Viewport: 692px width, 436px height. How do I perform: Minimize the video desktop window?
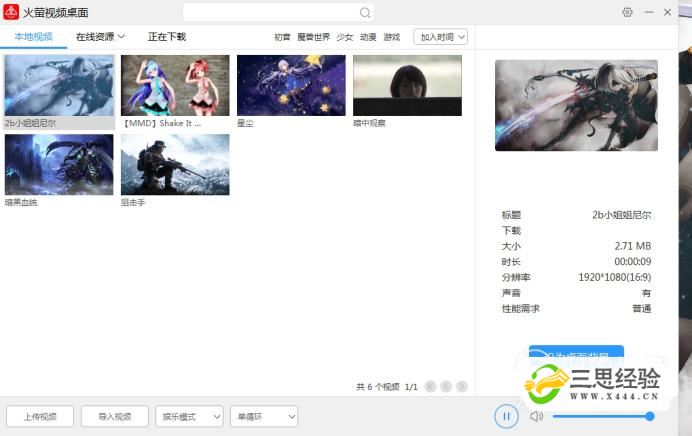click(650, 12)
